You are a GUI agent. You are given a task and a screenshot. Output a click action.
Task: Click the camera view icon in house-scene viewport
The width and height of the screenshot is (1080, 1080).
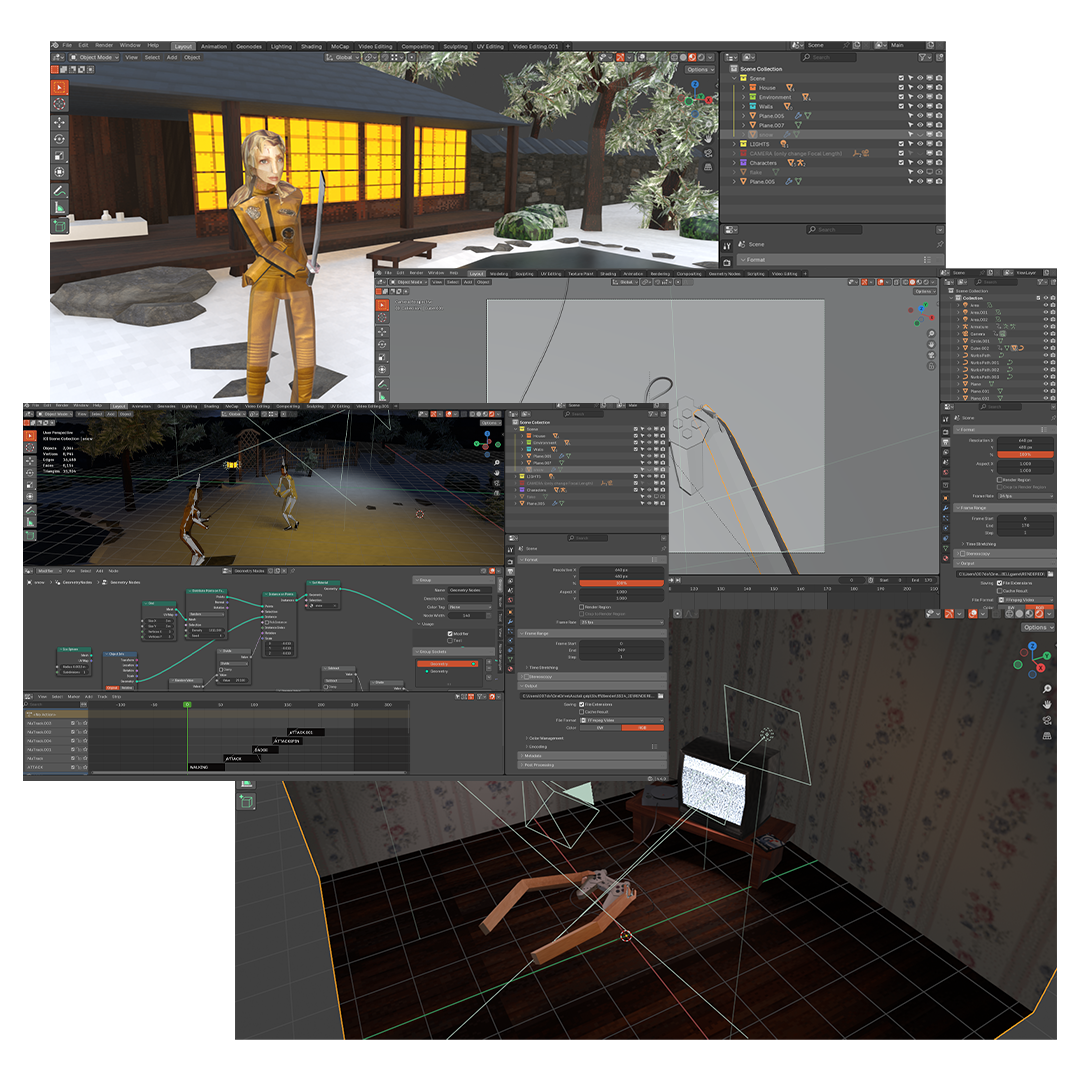point(708,153)
